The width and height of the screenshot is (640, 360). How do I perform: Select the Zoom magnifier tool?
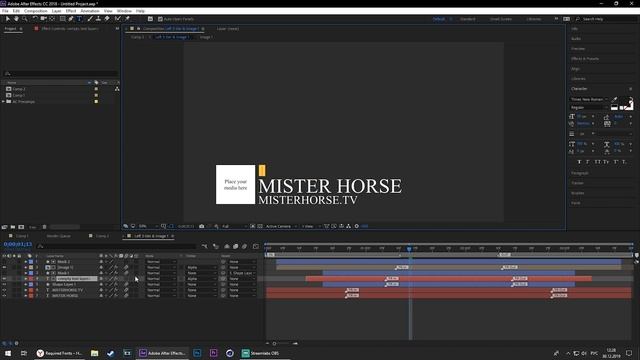tap(25, 19)
